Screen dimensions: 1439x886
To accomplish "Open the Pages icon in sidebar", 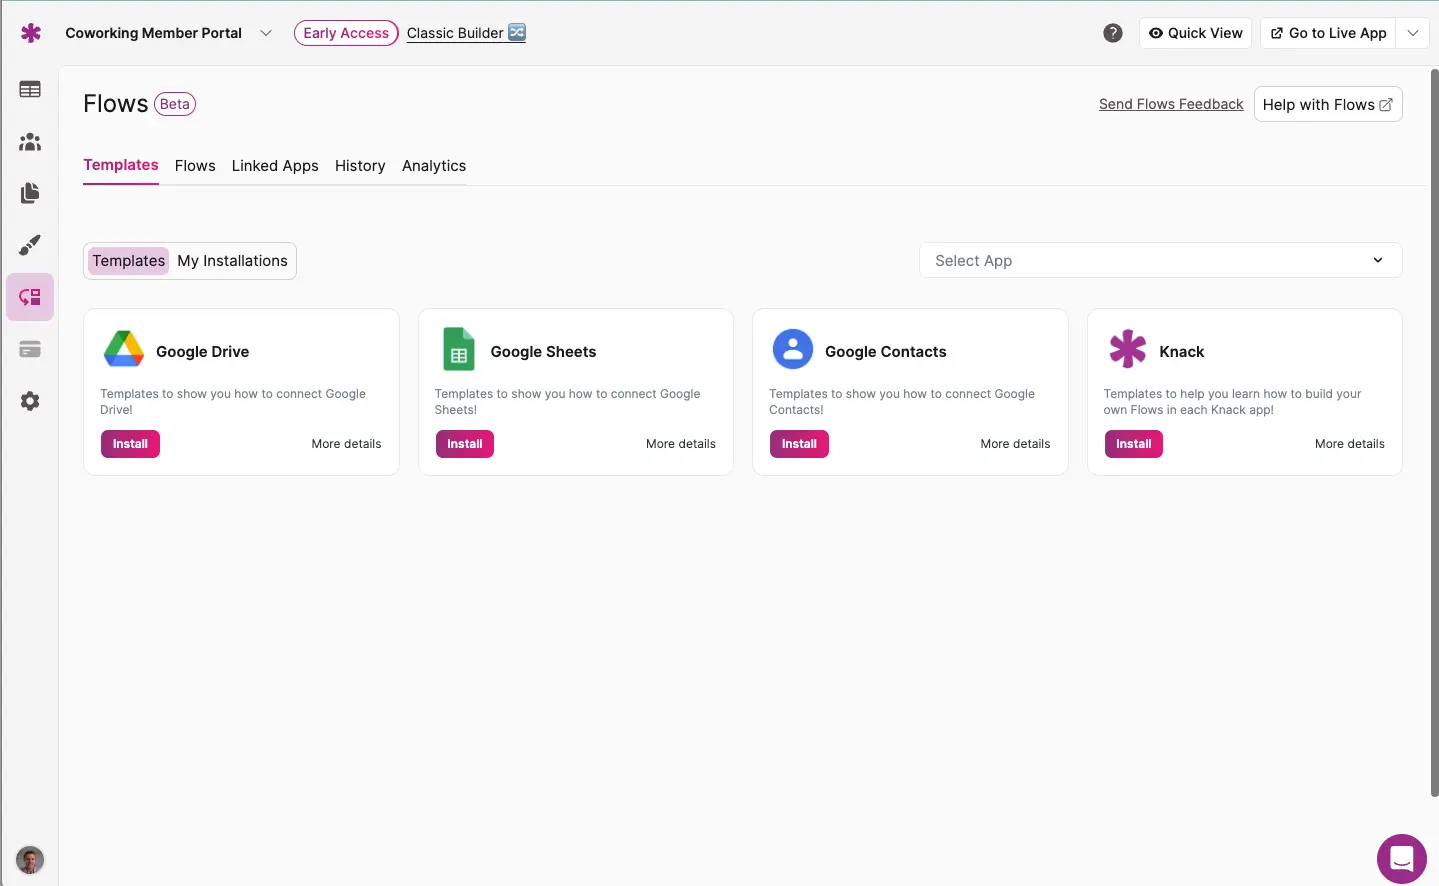I will coord(30,193).
